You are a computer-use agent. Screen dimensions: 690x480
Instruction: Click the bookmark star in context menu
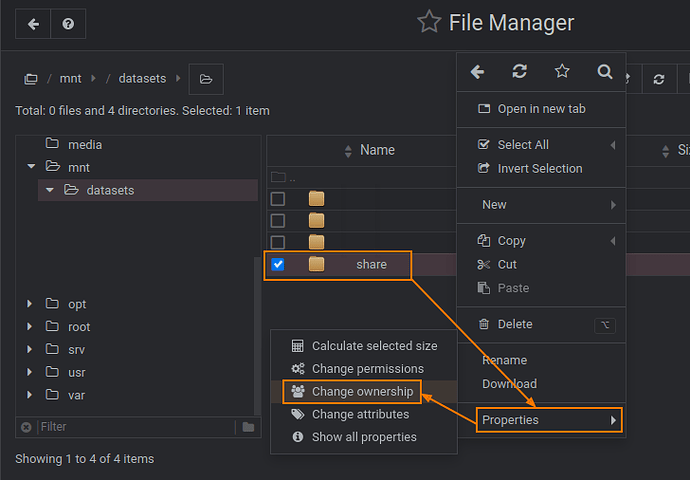[562, 72]
